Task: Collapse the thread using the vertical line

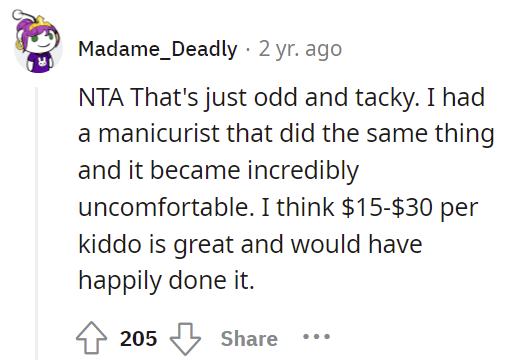Action: (37, 223)
